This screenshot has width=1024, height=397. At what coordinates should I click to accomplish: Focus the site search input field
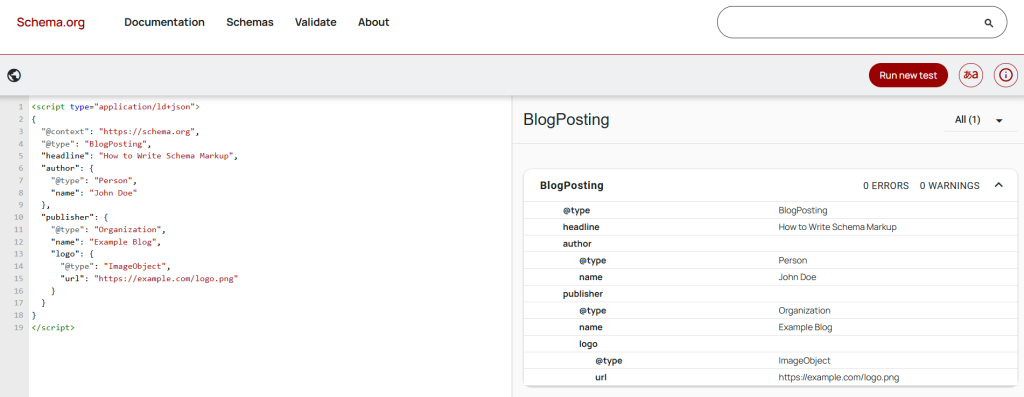(862, 22)
